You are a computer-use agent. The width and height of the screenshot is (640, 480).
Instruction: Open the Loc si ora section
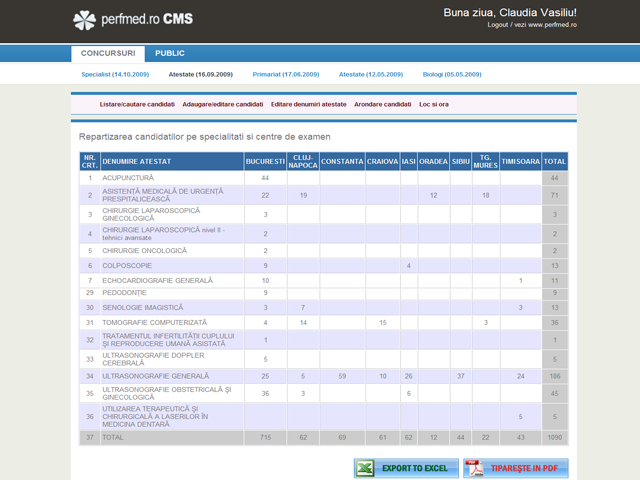(x=434, y=104)
